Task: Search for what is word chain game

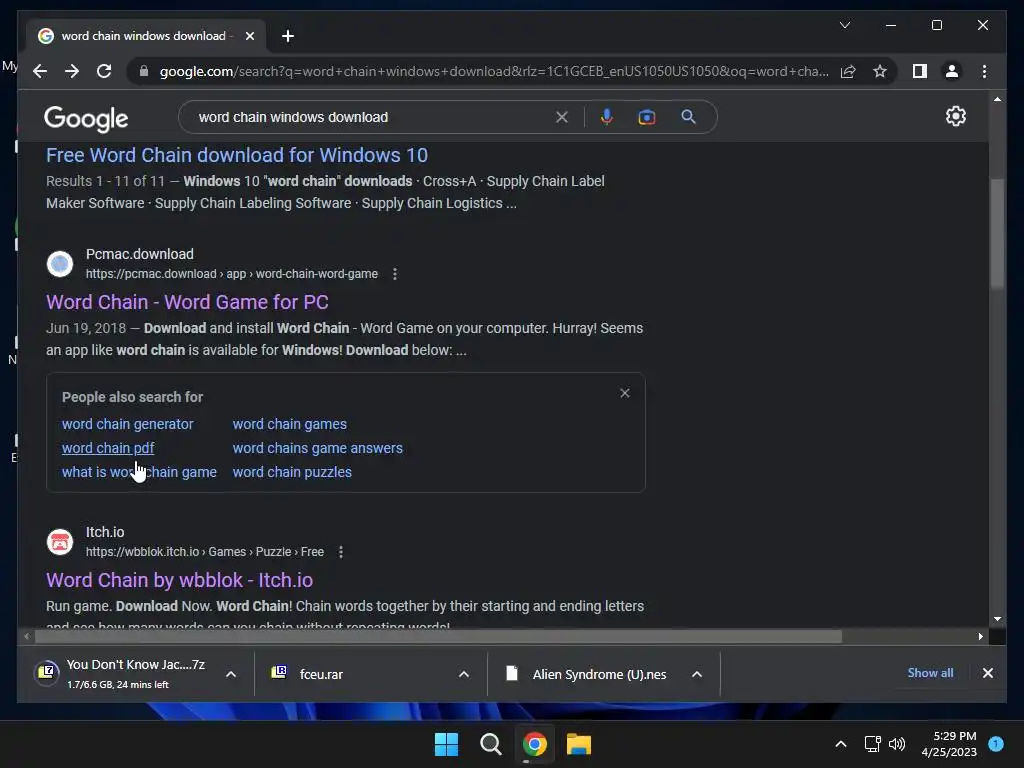Action: tap(139, 472)
